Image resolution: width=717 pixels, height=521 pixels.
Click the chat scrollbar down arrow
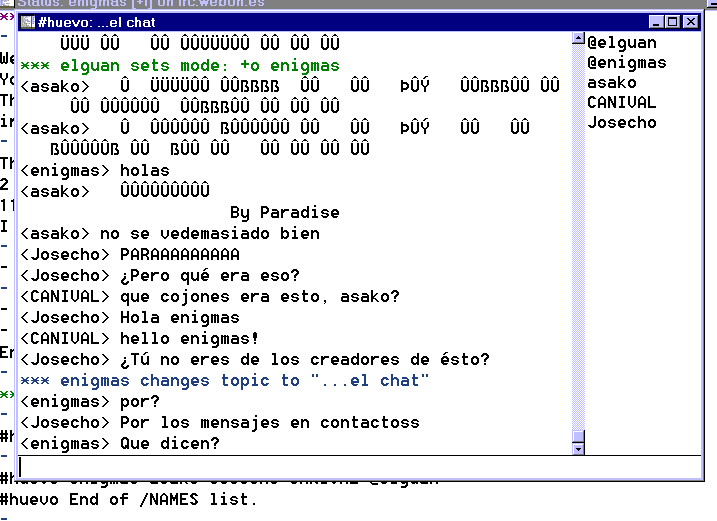click(577, 448)
